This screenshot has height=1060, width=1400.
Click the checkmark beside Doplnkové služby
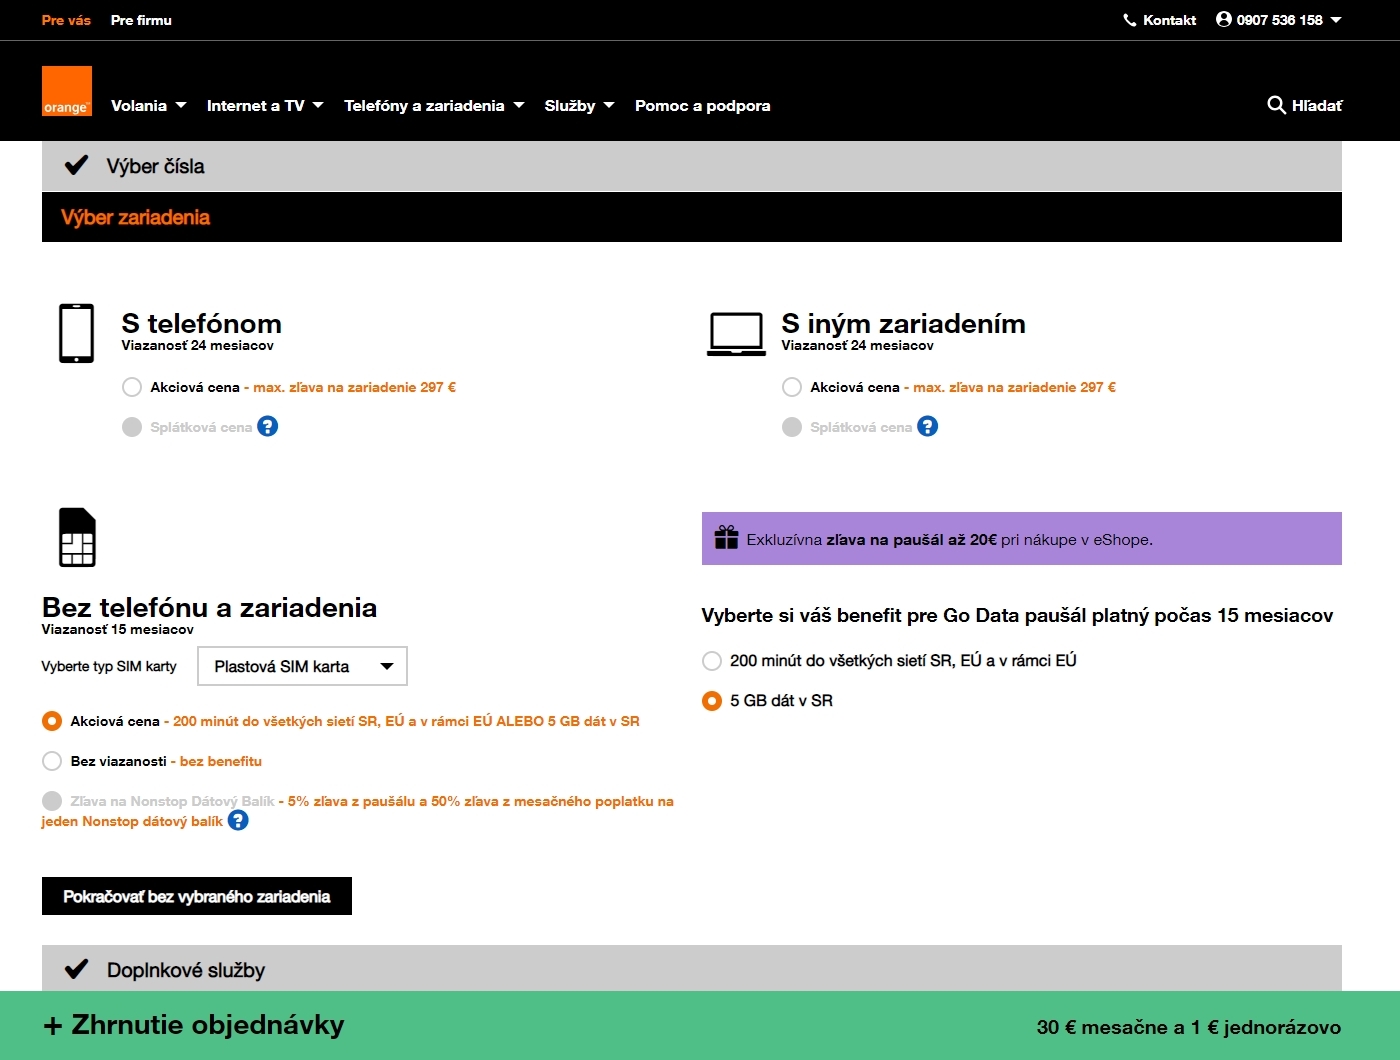click(76, 969)
